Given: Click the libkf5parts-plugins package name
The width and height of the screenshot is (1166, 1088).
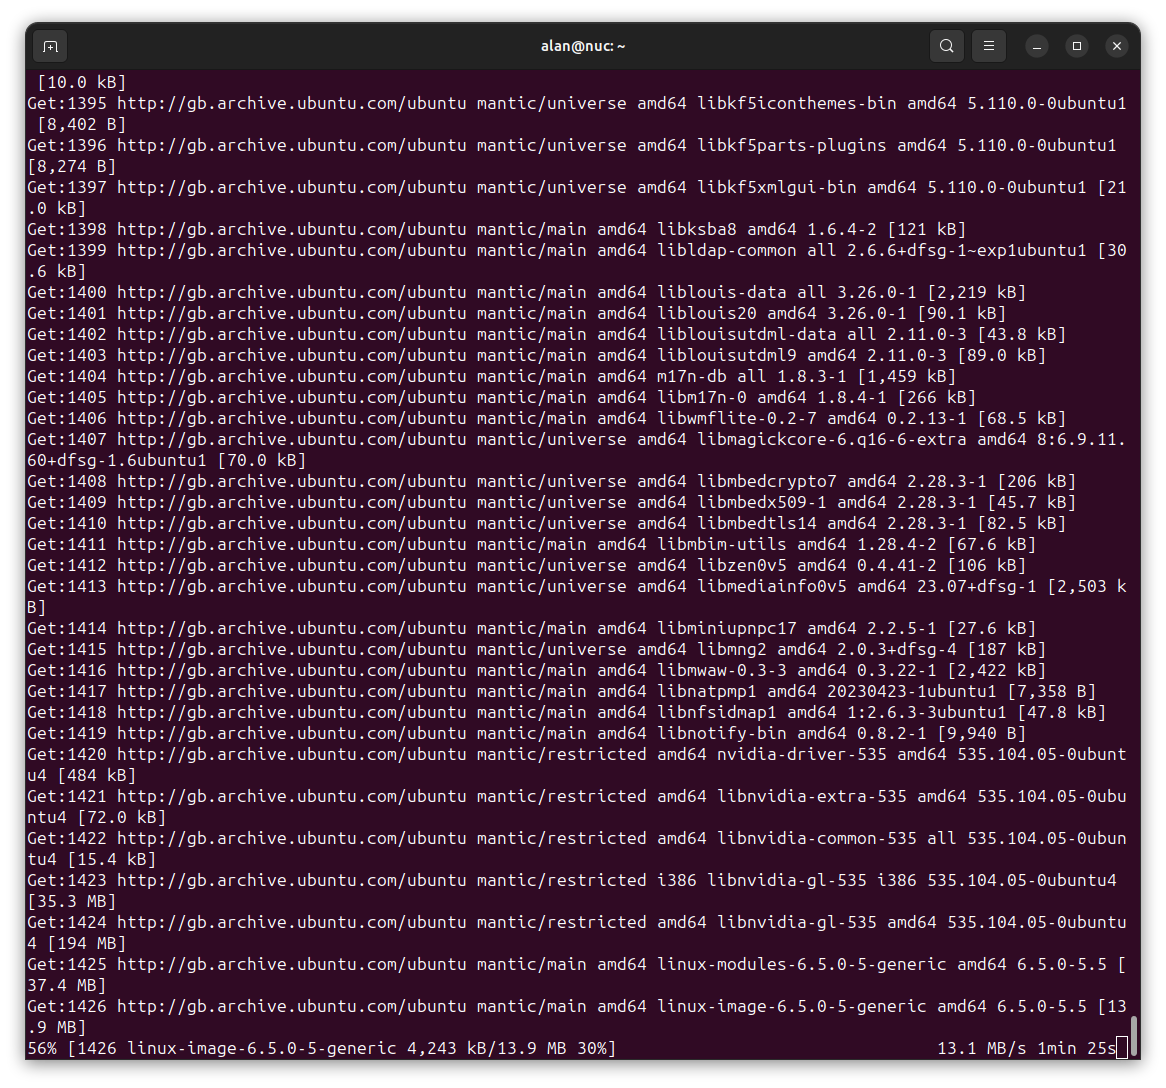Looking at the screenshot, I should pyautogui.click(x=791, y=145).
